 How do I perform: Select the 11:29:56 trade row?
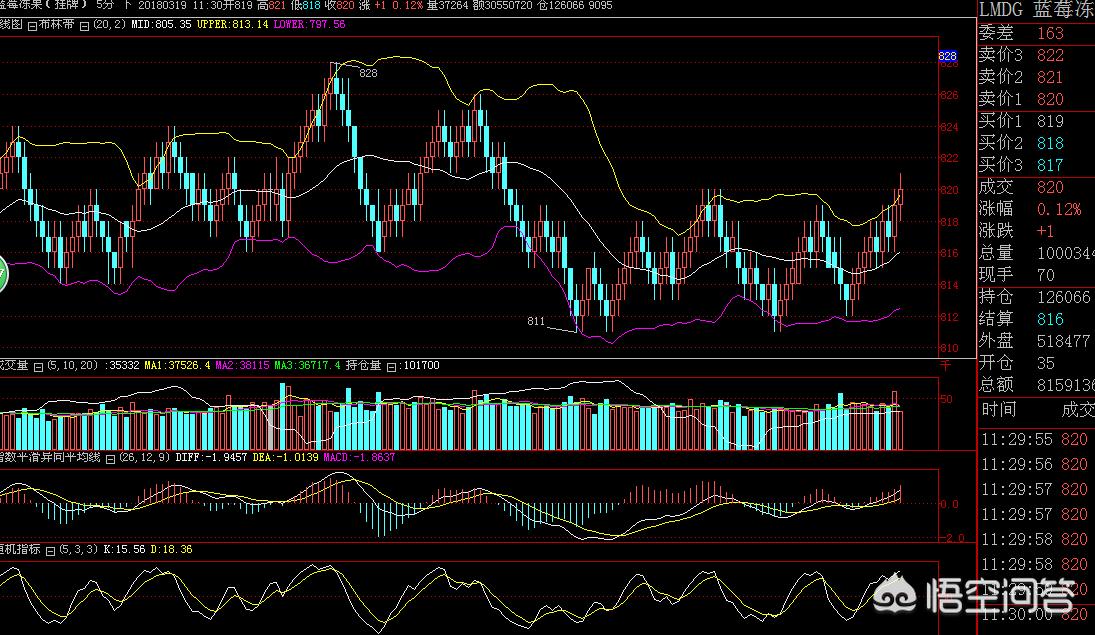1036,465
